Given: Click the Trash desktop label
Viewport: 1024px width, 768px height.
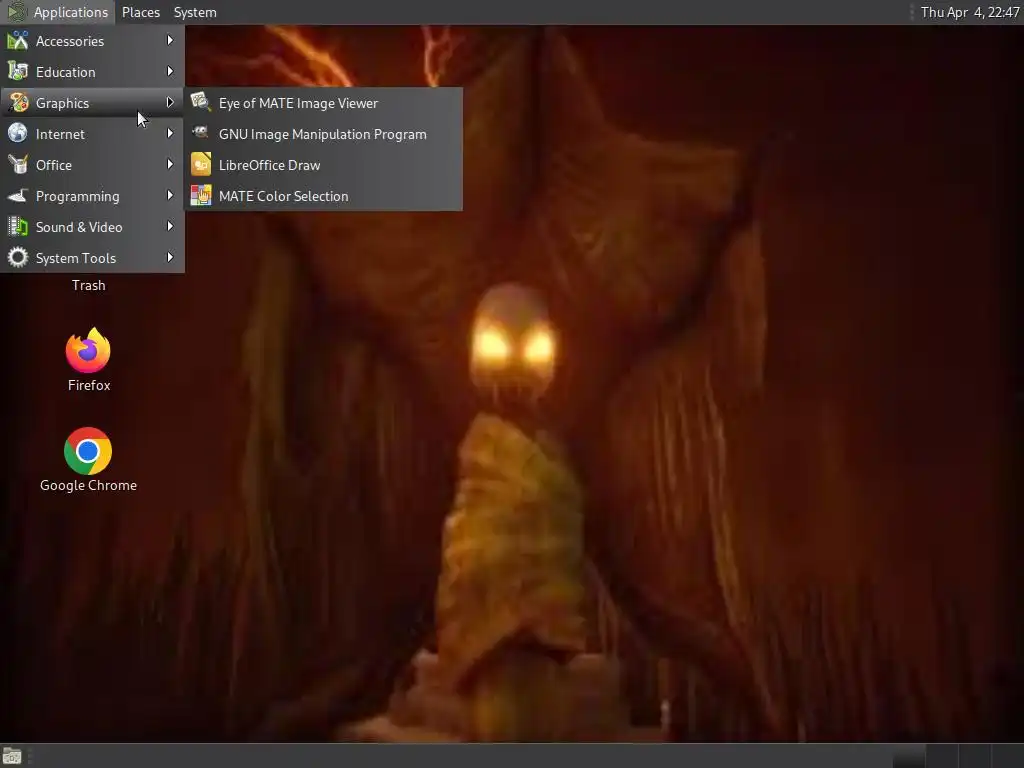Looking at the screenshot, I should (x=88, y=285).
